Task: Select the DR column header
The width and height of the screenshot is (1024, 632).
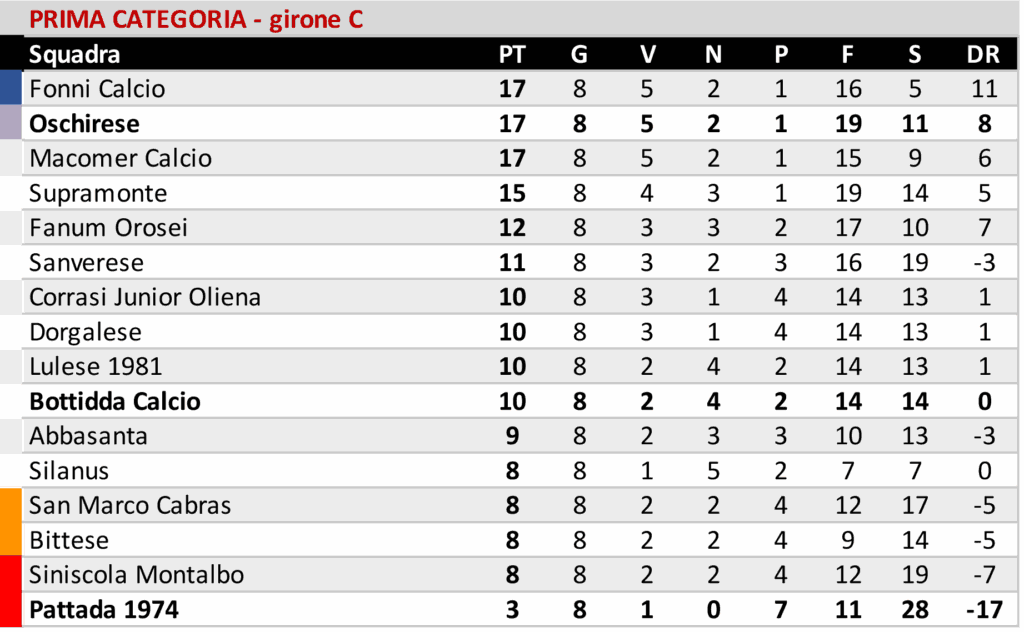Action: (x=984, y=54)
